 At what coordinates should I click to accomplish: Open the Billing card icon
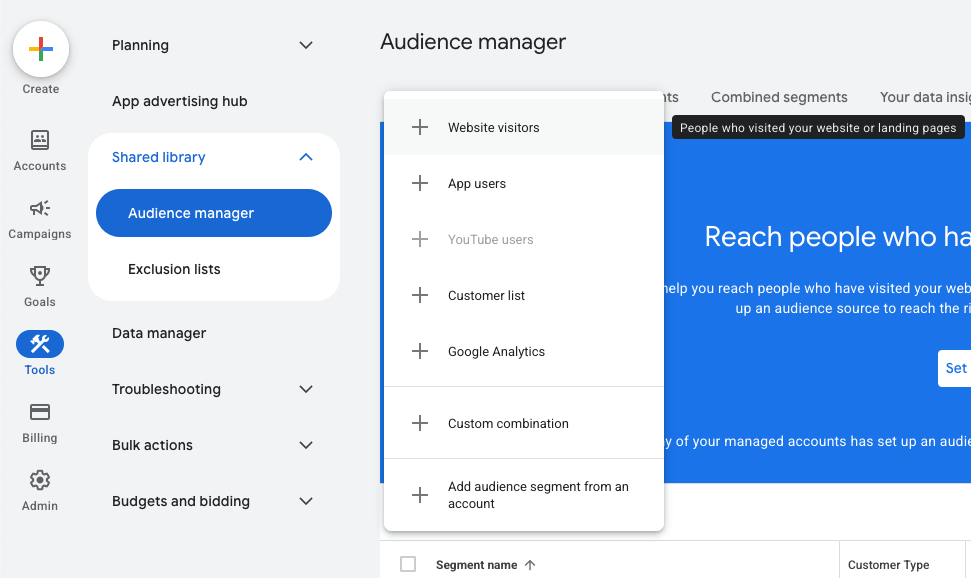[x=40, y=413]
